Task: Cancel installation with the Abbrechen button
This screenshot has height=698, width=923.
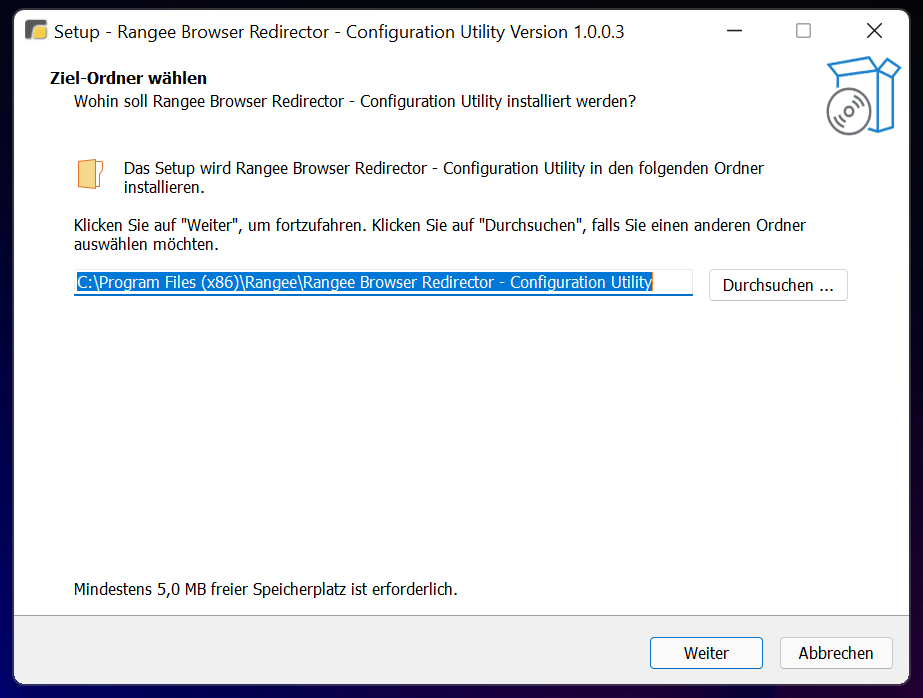Action: (x=835, y=653)
